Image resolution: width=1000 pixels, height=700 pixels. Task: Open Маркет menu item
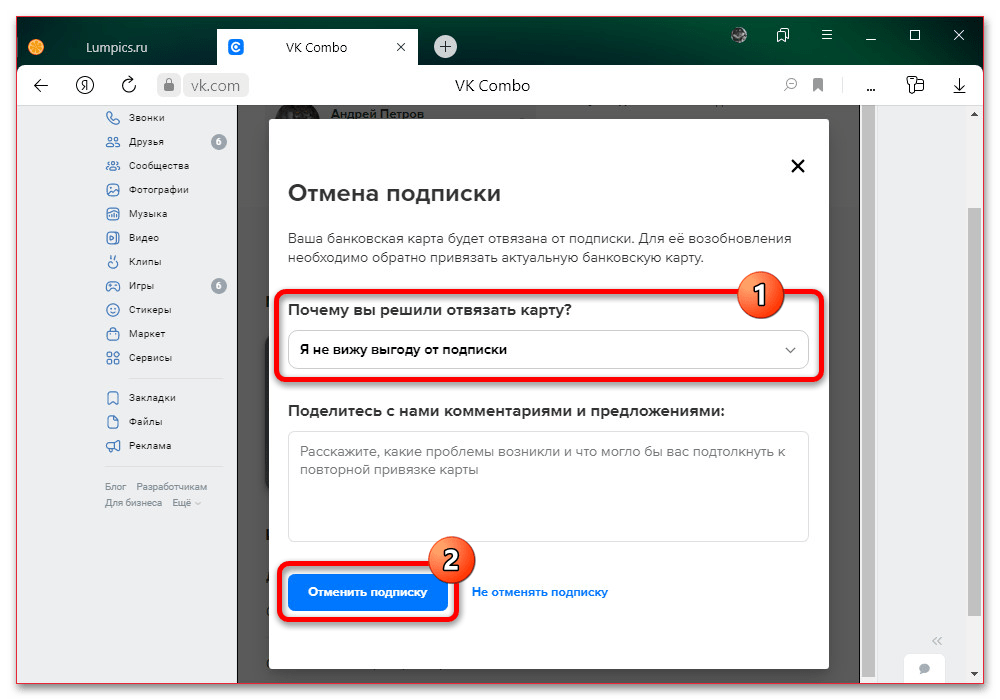147,334
